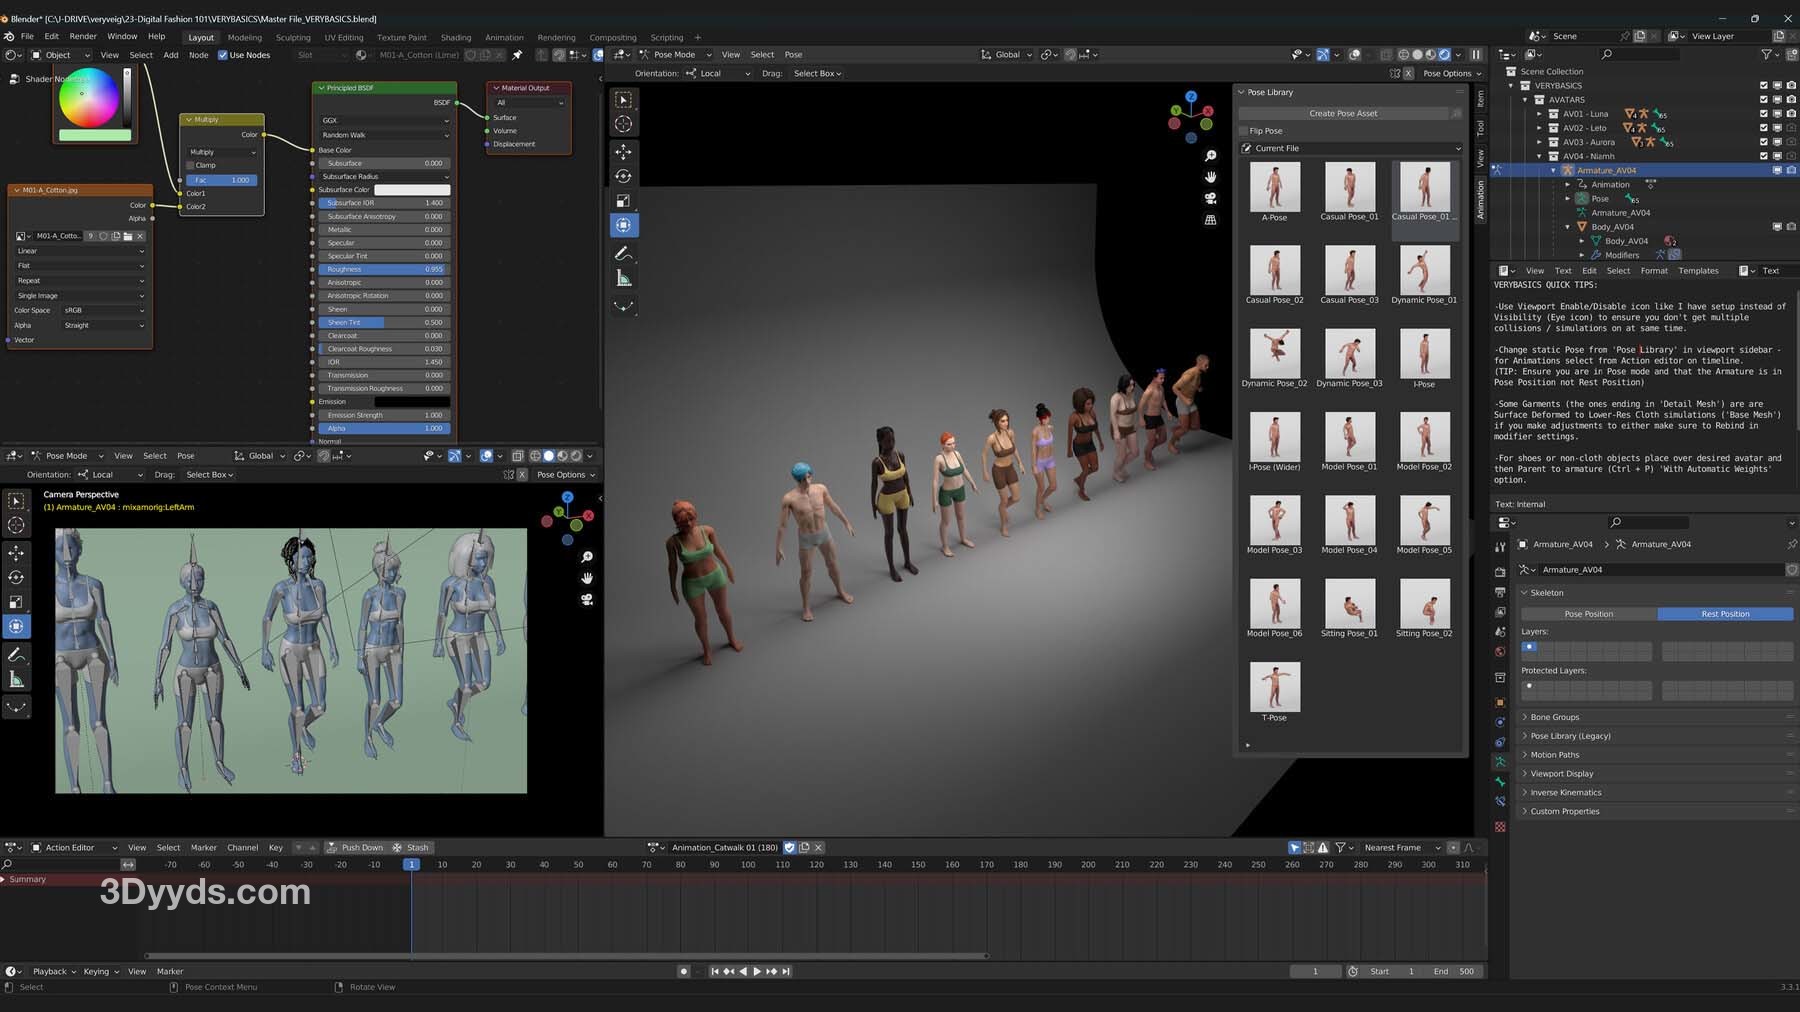Image resolution: width=1800 pixels, height=1012 pixels.
Task: Open the Render menu
Action: 83,36
